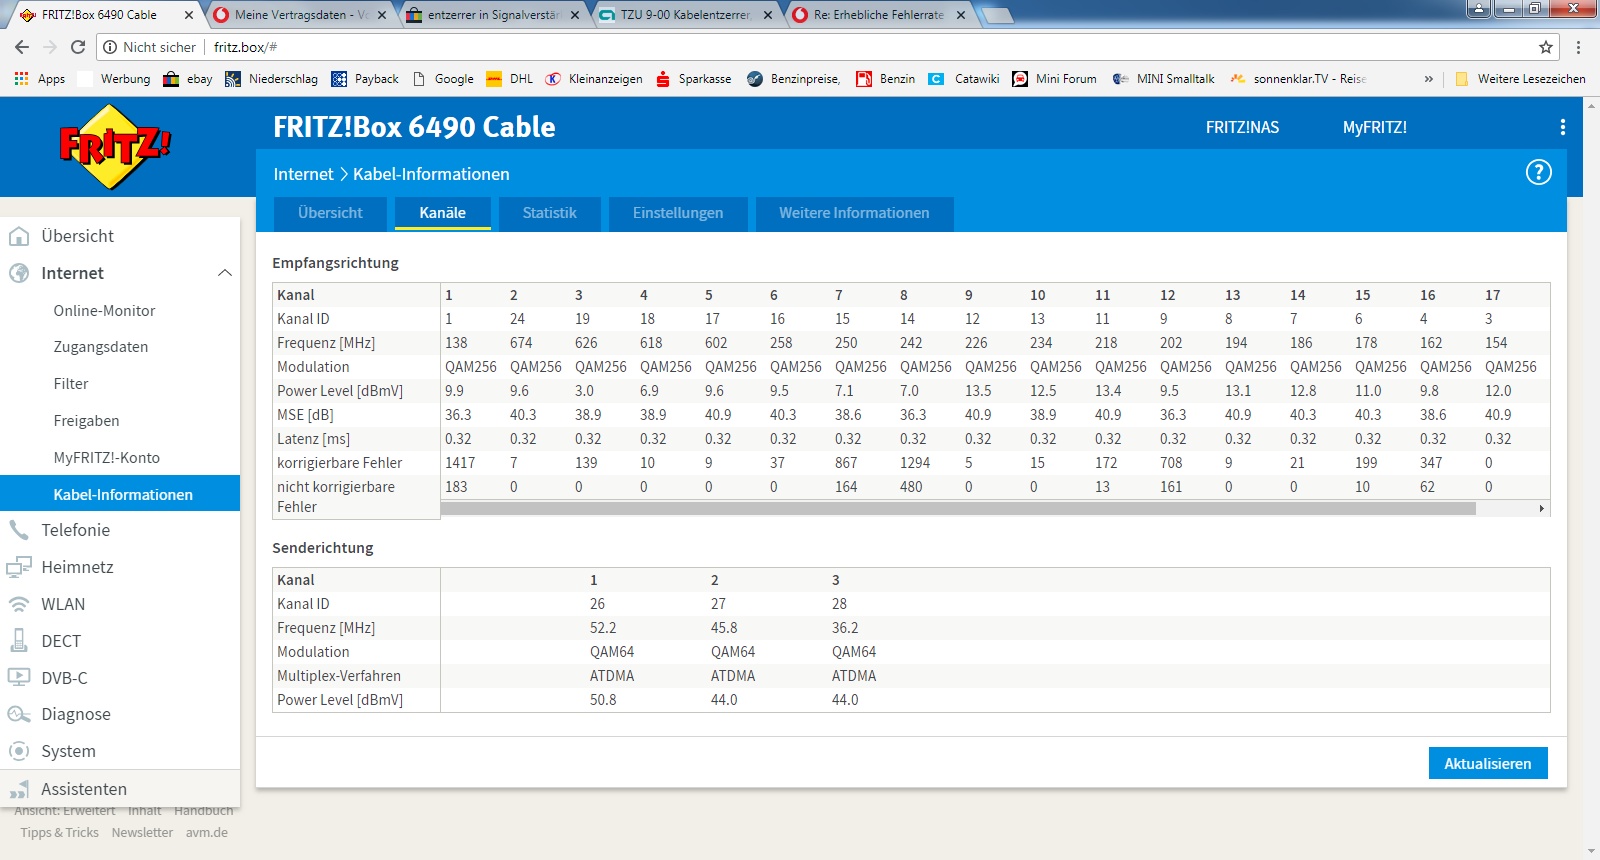Open the DHL bookmark
Screen dimensions: 1600x860
(510, 79)
